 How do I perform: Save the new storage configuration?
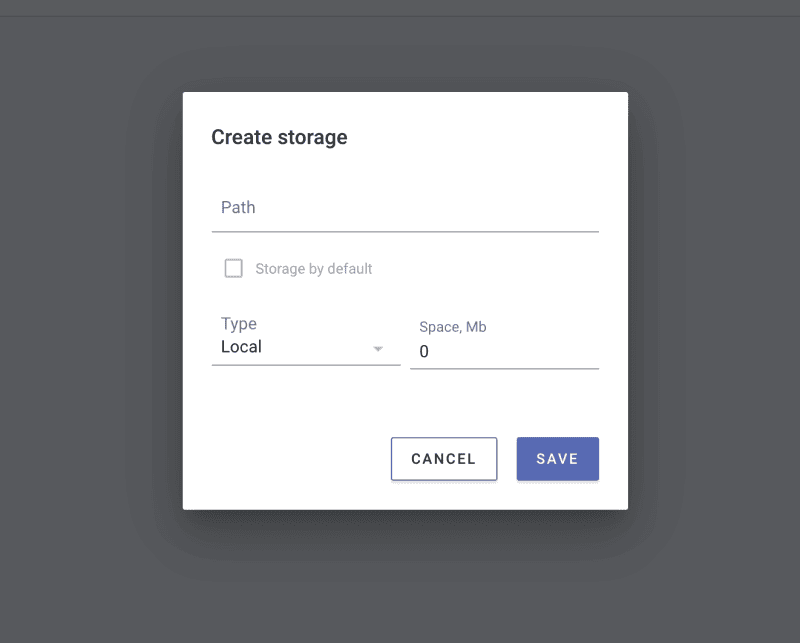click(x=557, y=458)
